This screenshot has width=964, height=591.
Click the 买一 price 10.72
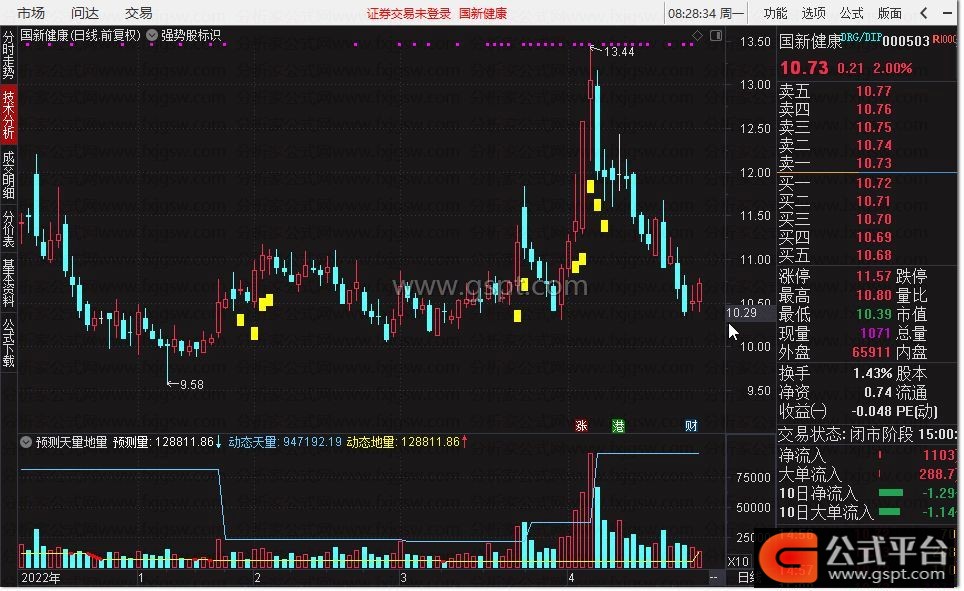(x=874, y=183)
